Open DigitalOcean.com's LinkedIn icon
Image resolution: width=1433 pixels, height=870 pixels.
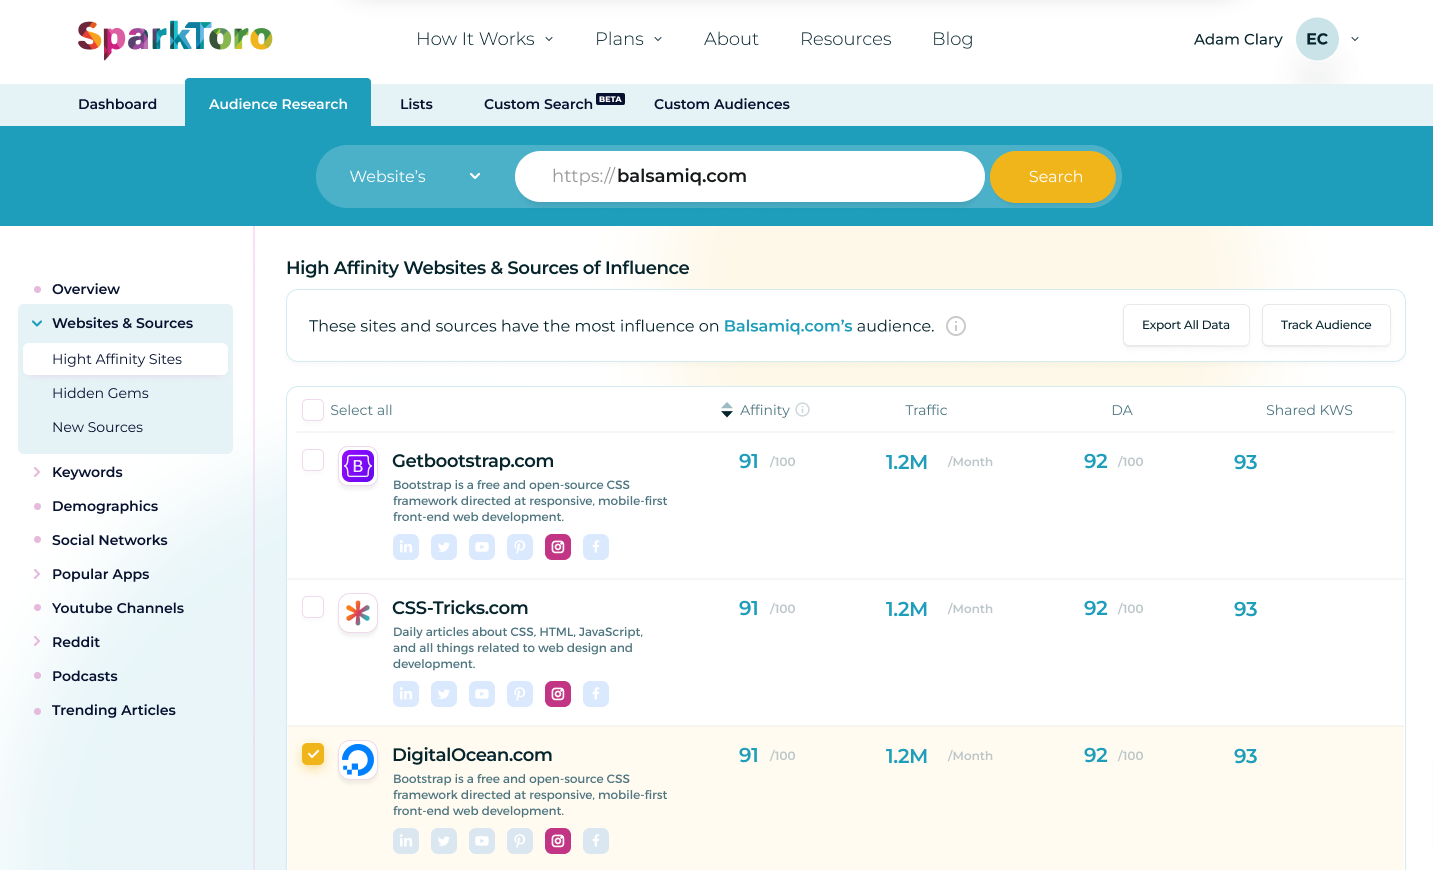(x=406, y=841)
